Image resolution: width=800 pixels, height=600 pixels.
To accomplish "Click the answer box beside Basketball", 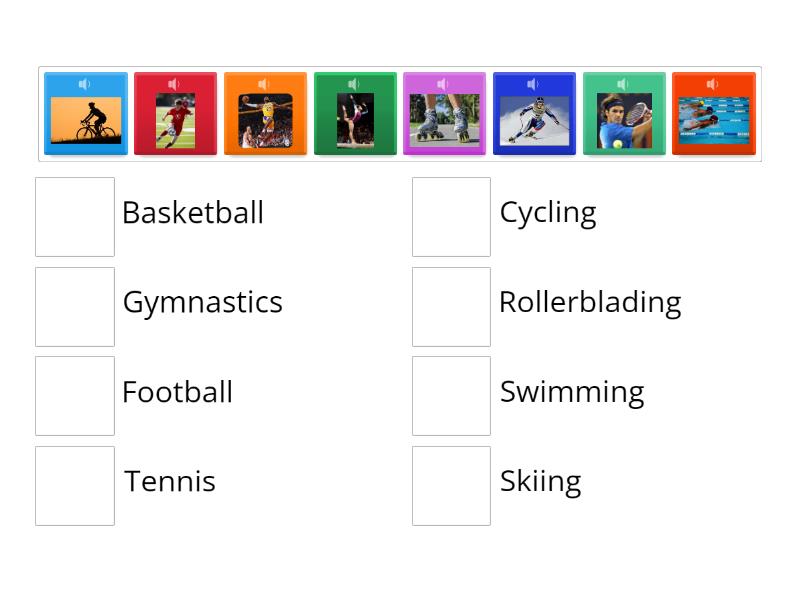I will coord(74,216).
